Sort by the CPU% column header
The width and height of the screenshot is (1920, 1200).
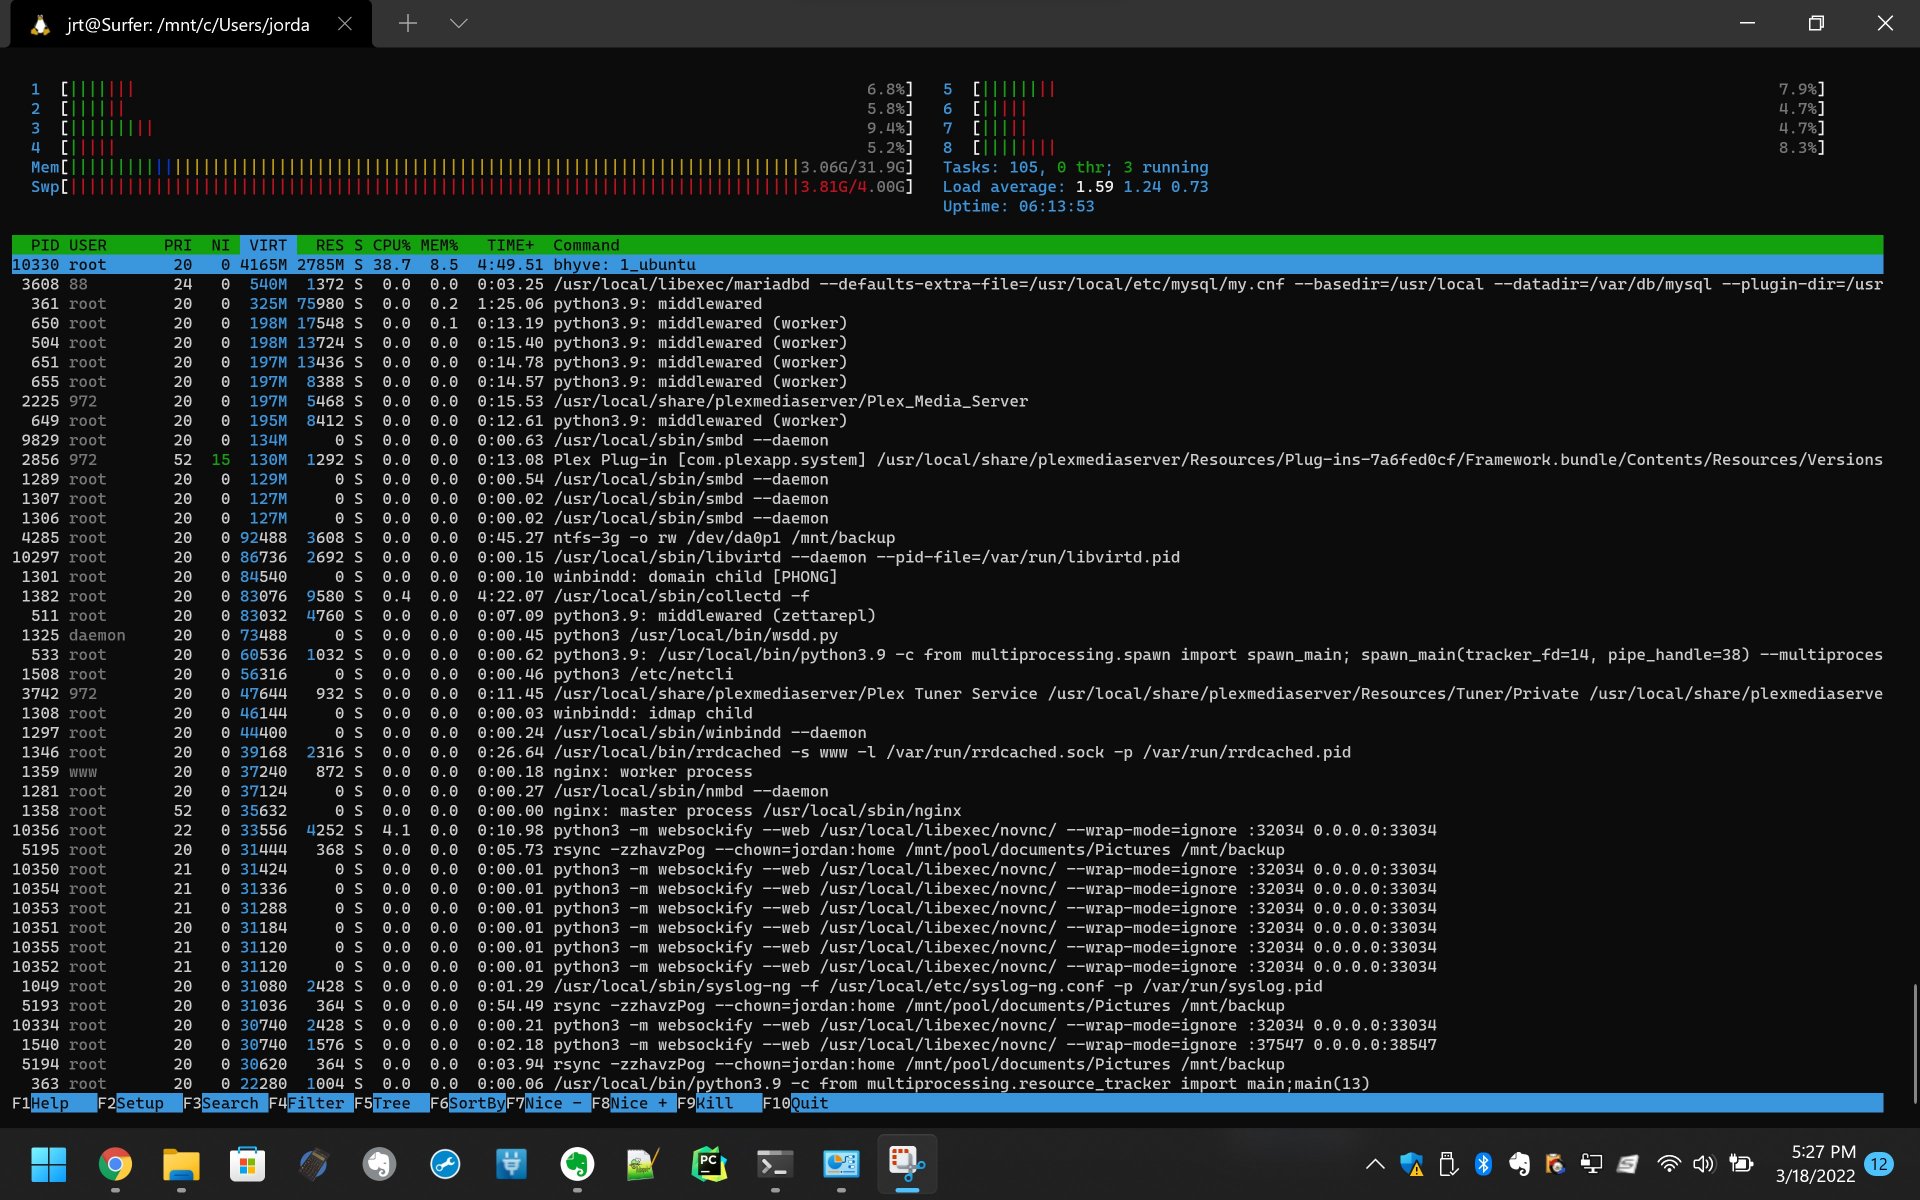tap(392, 245)
